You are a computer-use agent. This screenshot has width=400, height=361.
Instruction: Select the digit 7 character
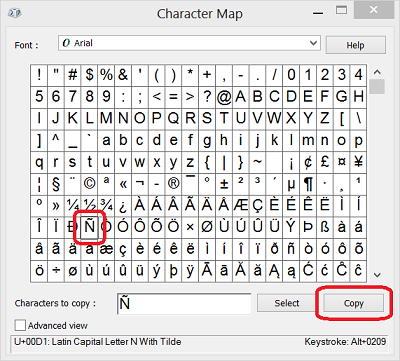coord(72,97)
